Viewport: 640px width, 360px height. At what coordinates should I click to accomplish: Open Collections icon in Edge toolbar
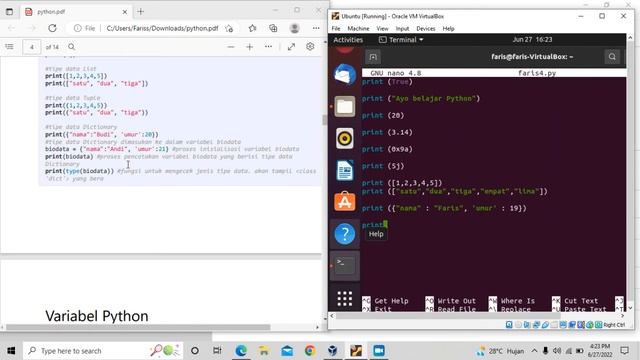(273, 28)
